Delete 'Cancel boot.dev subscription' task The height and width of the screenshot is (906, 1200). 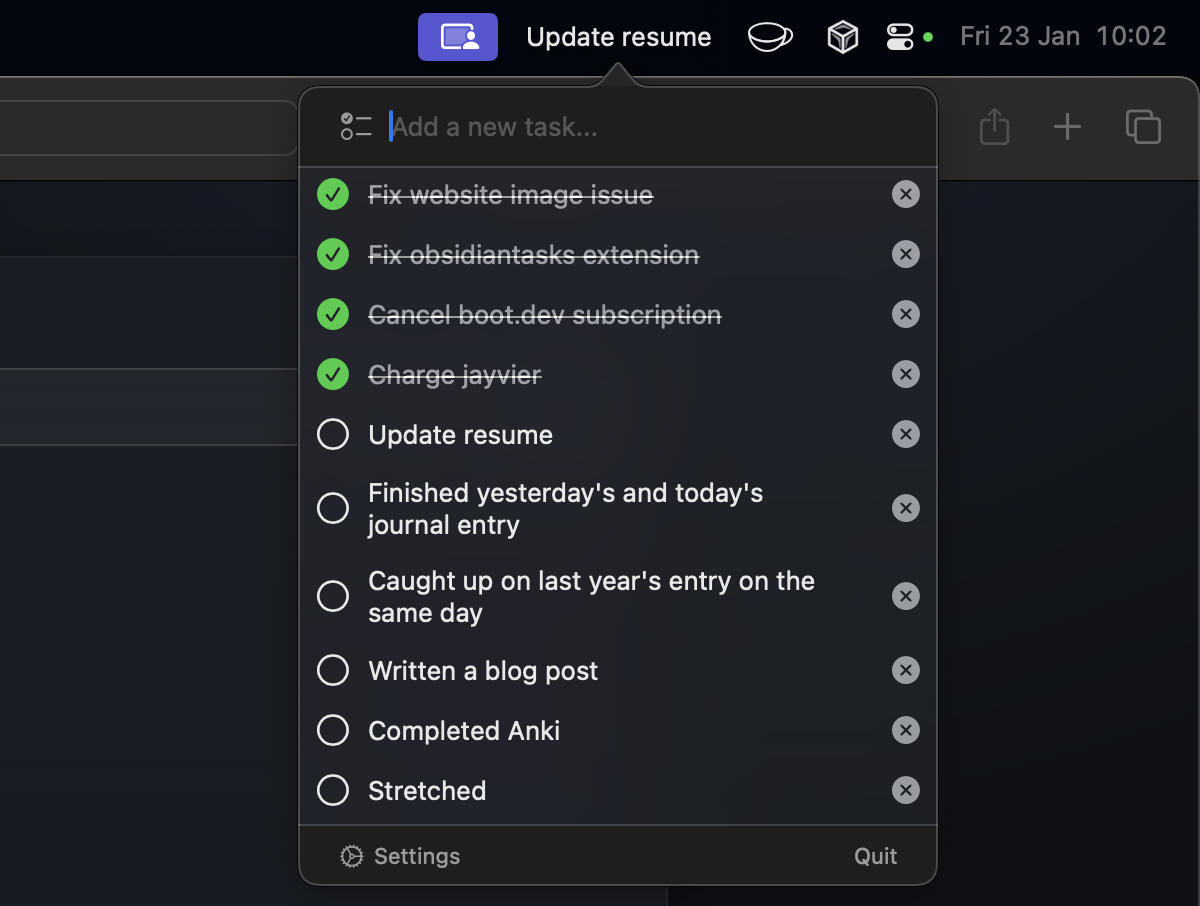pos(905,315)
